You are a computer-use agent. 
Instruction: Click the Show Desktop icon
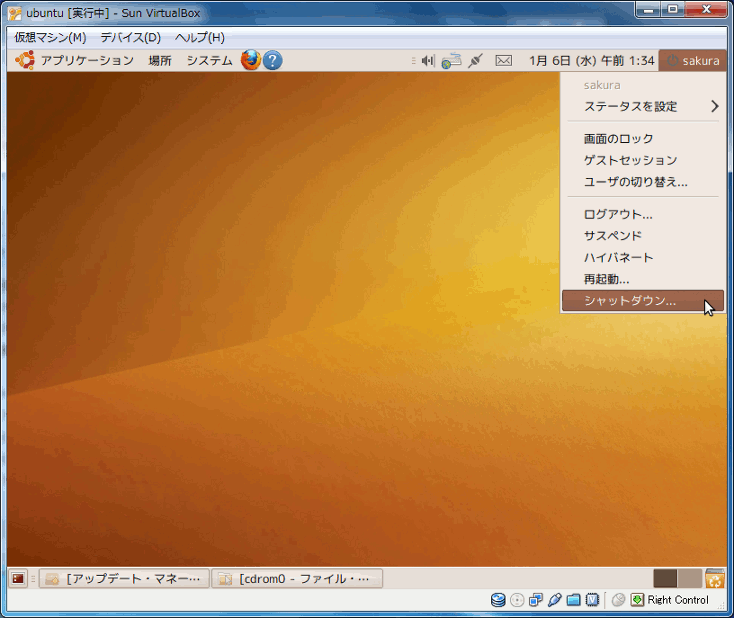point(18,578)
